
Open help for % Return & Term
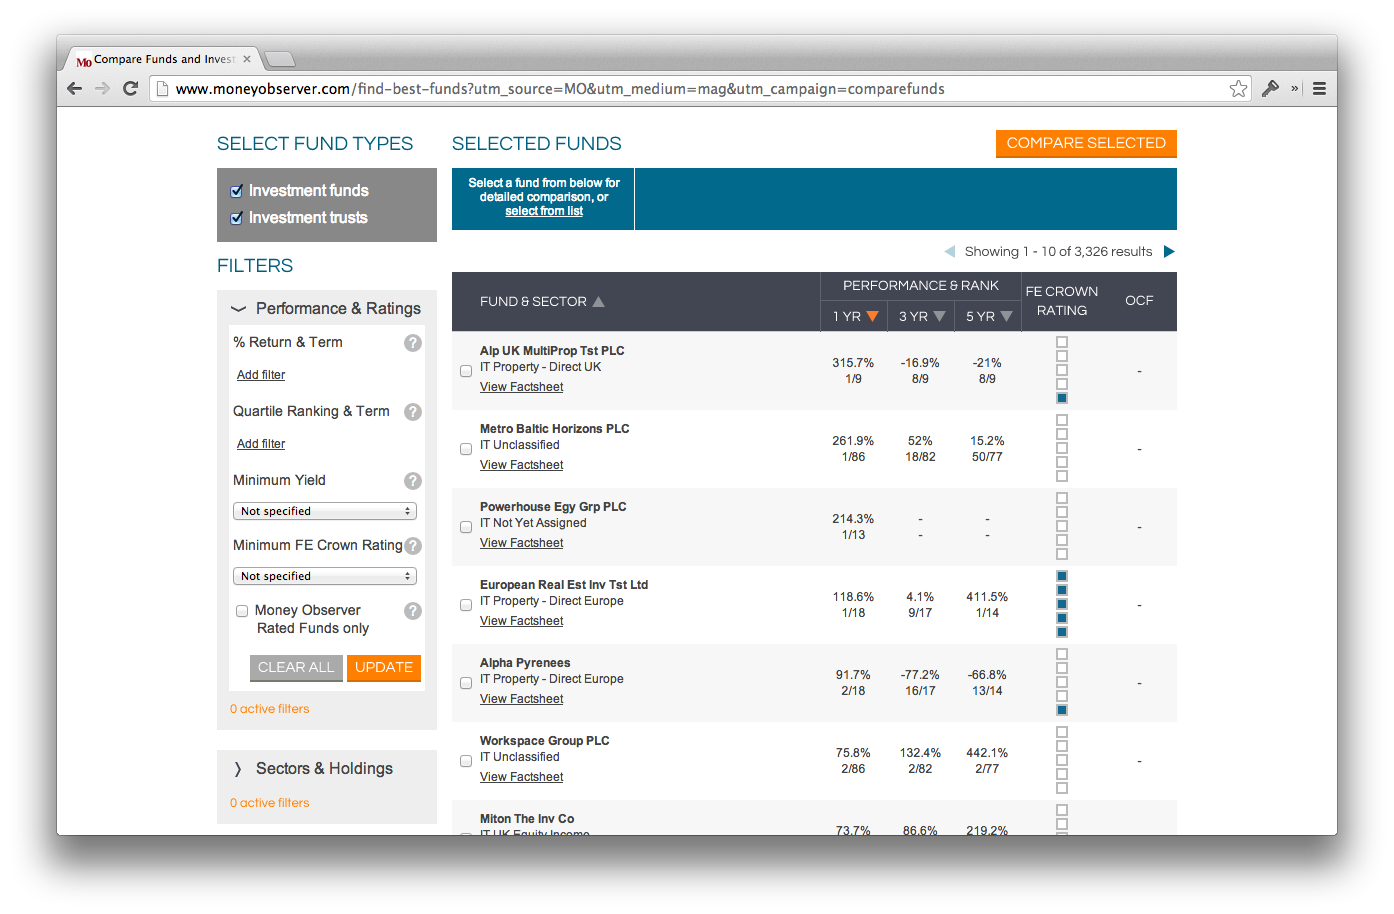(412, 343)
